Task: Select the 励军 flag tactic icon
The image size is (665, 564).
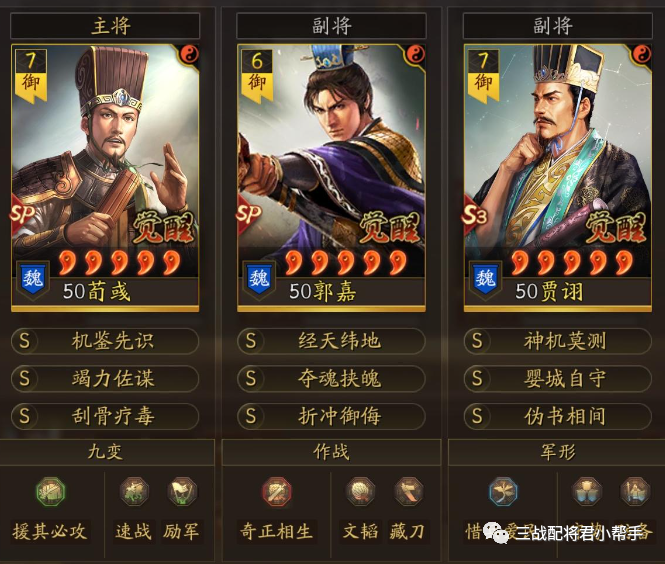Action: (182, 491)
